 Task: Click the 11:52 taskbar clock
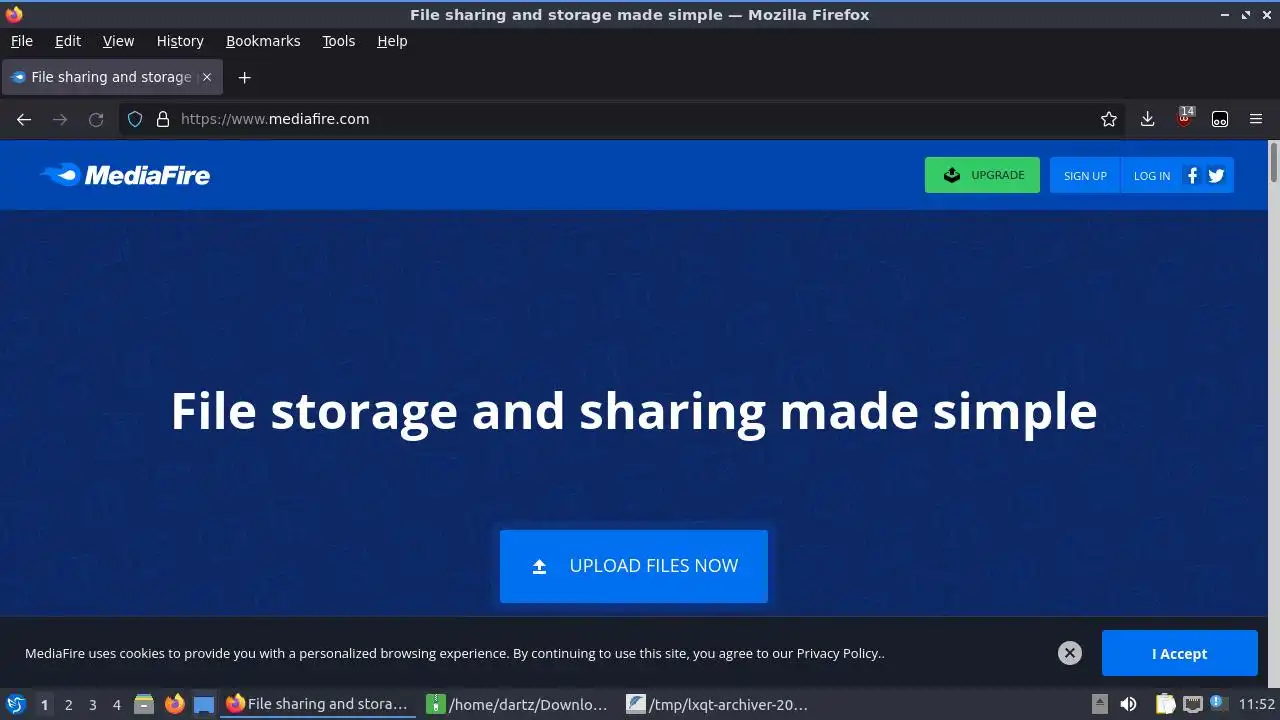[x=1257, y=704]
